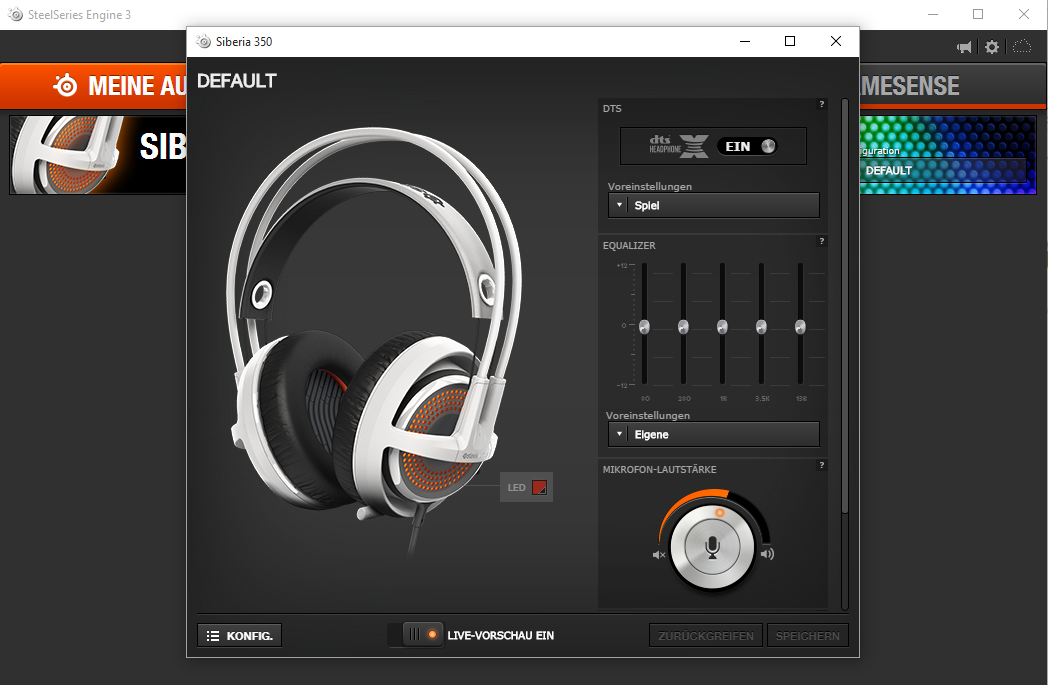The width and height of the screenshot is (1048, 685).
Task: Click the 80 Hz equalizer slider knob
Action: coord(644,327)
